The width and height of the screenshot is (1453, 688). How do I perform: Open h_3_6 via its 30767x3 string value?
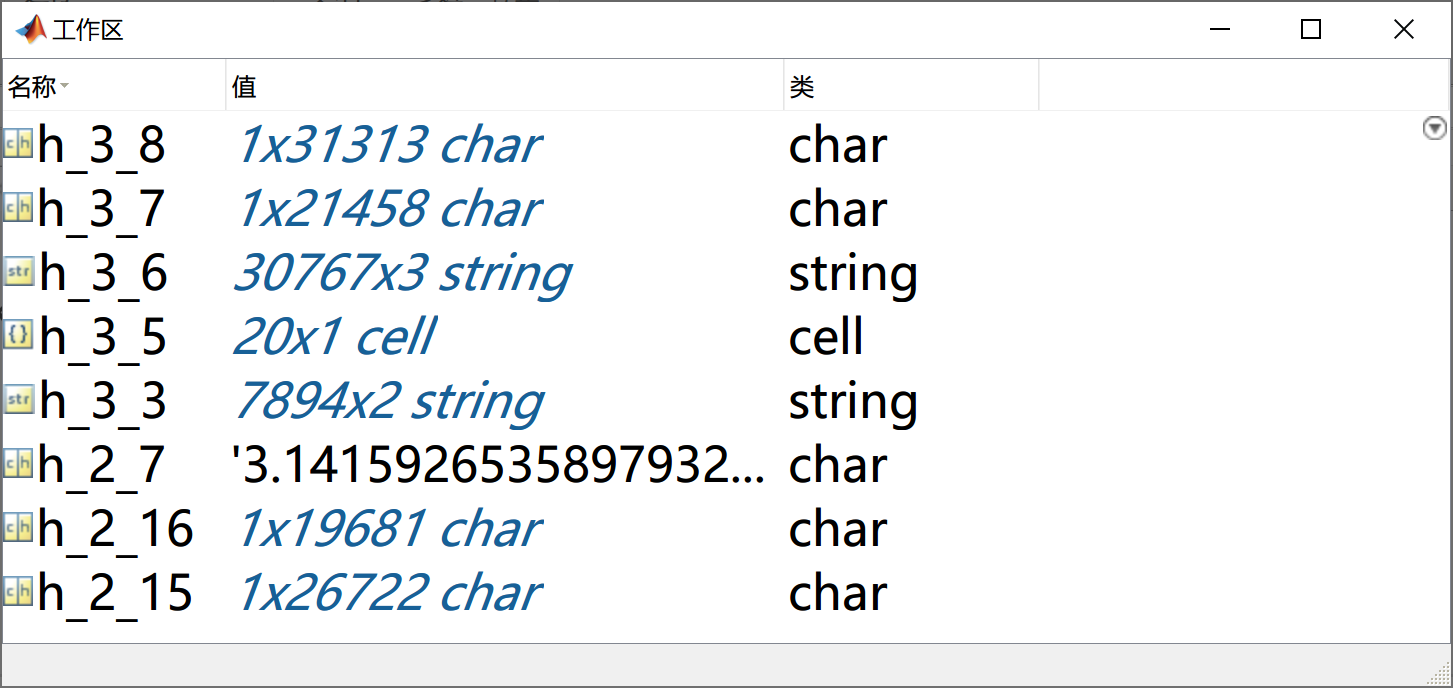click(402, 272)
